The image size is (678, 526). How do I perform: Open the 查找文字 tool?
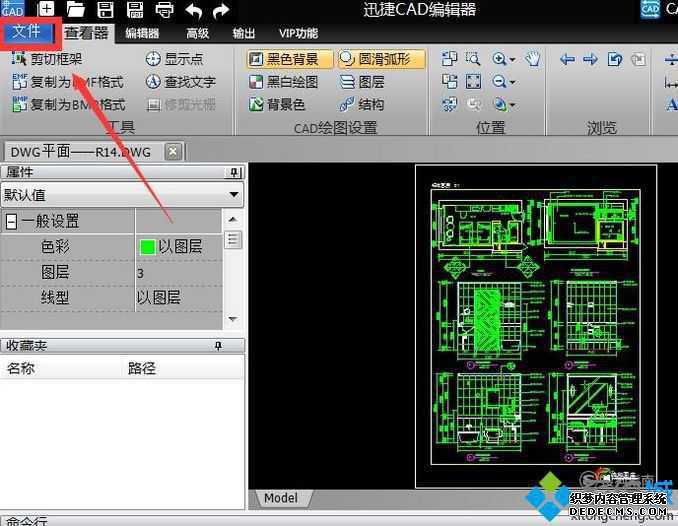pos(181,82)
